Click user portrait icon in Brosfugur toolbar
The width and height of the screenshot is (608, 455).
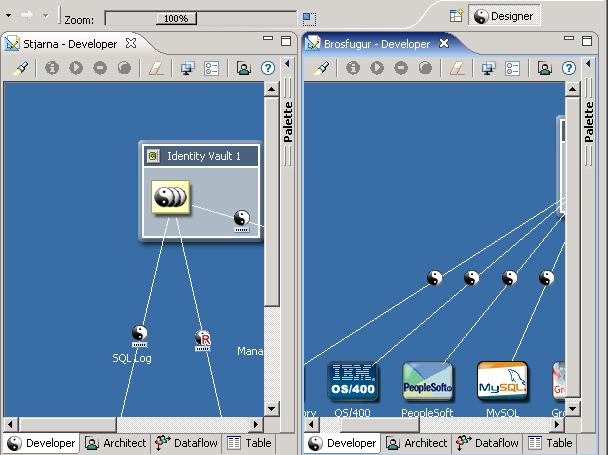(544, 68)
